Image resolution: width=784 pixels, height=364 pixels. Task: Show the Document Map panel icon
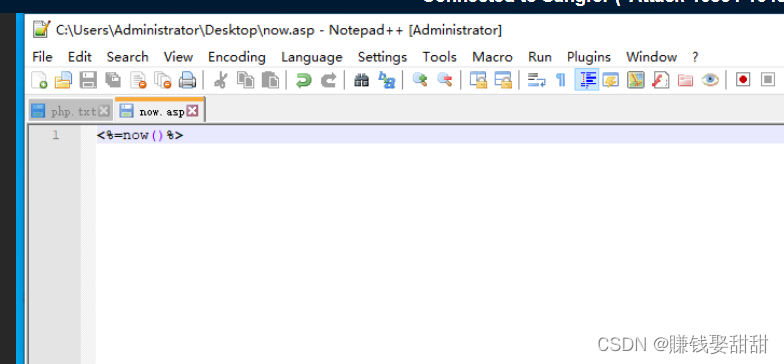tap(636, 80)
